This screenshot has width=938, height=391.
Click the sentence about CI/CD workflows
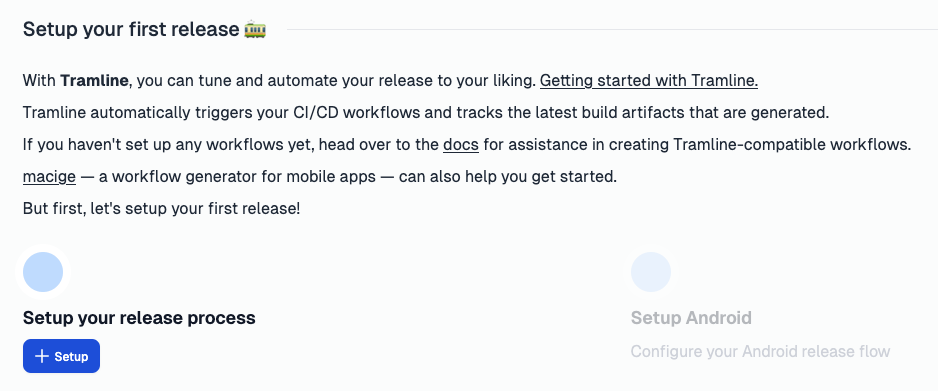(425, 112)
